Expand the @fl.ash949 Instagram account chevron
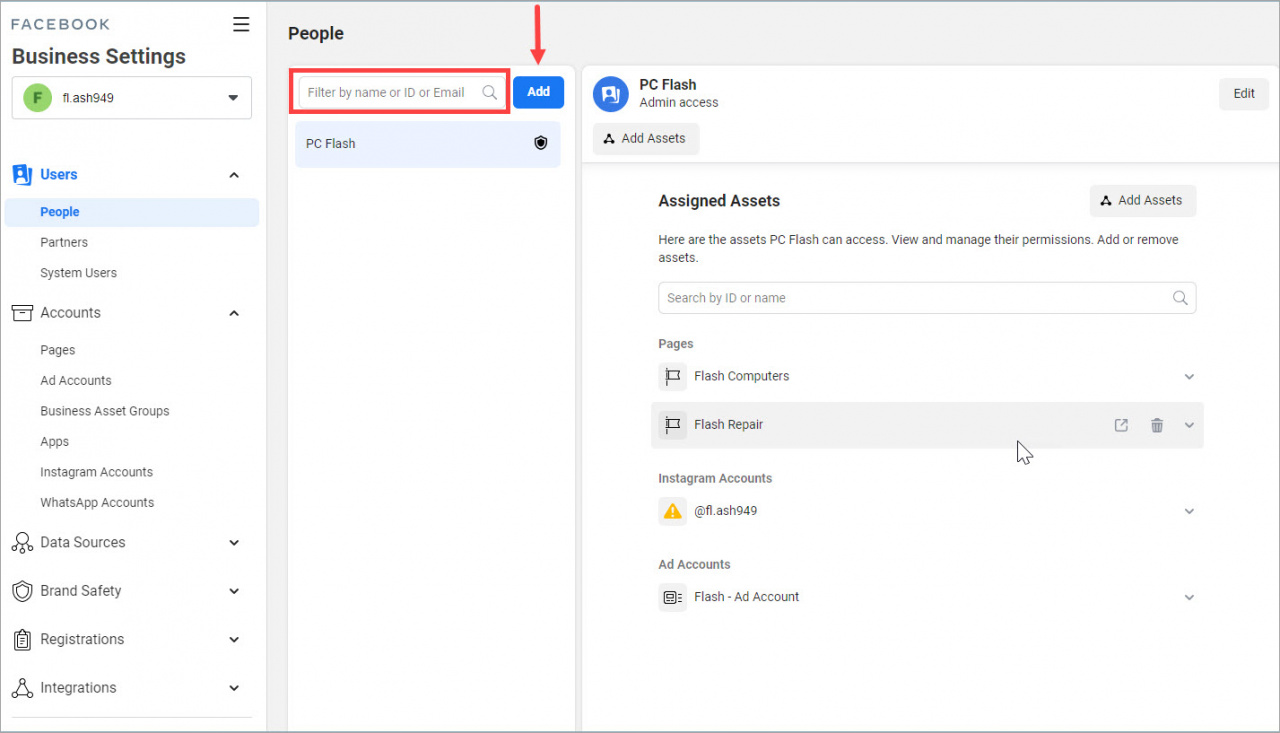The width and height of the screenshot is (1280, 733). point(1189,511)
